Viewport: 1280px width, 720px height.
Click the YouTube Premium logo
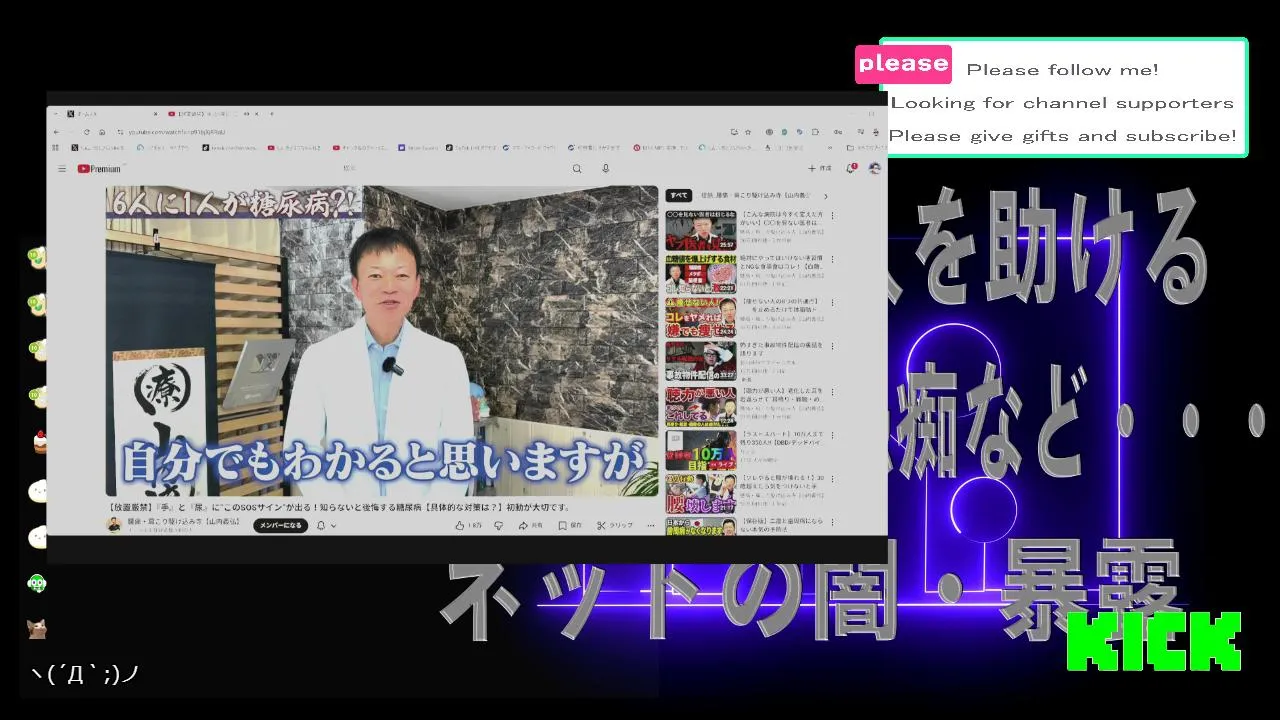[99, 169]
